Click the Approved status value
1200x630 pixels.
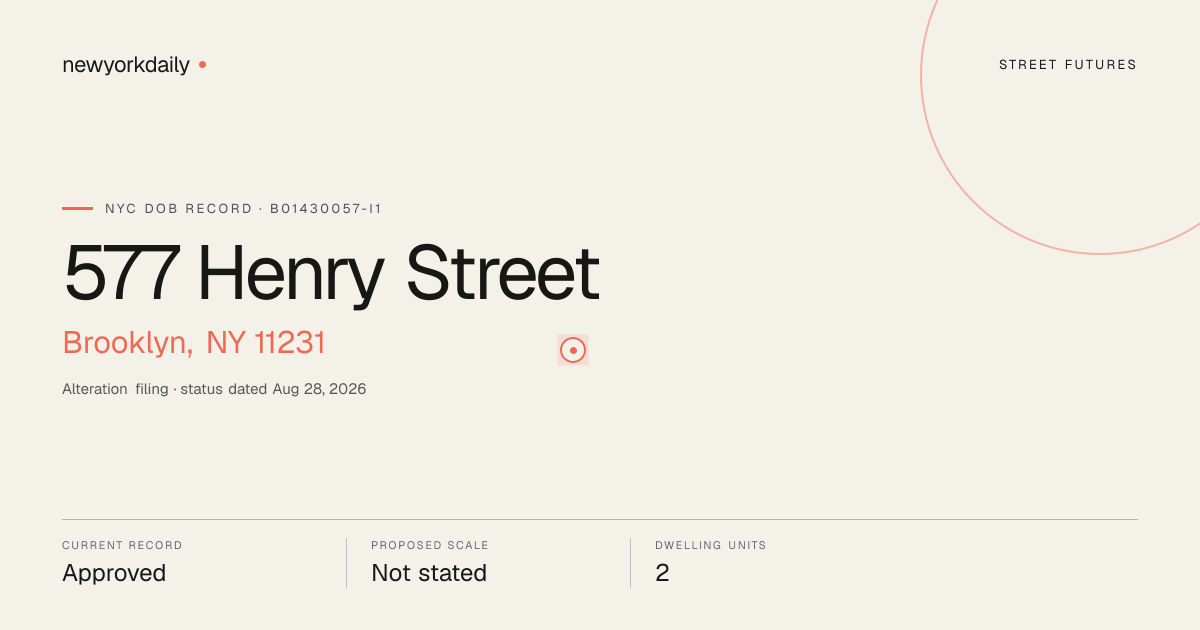click(114, 573)
